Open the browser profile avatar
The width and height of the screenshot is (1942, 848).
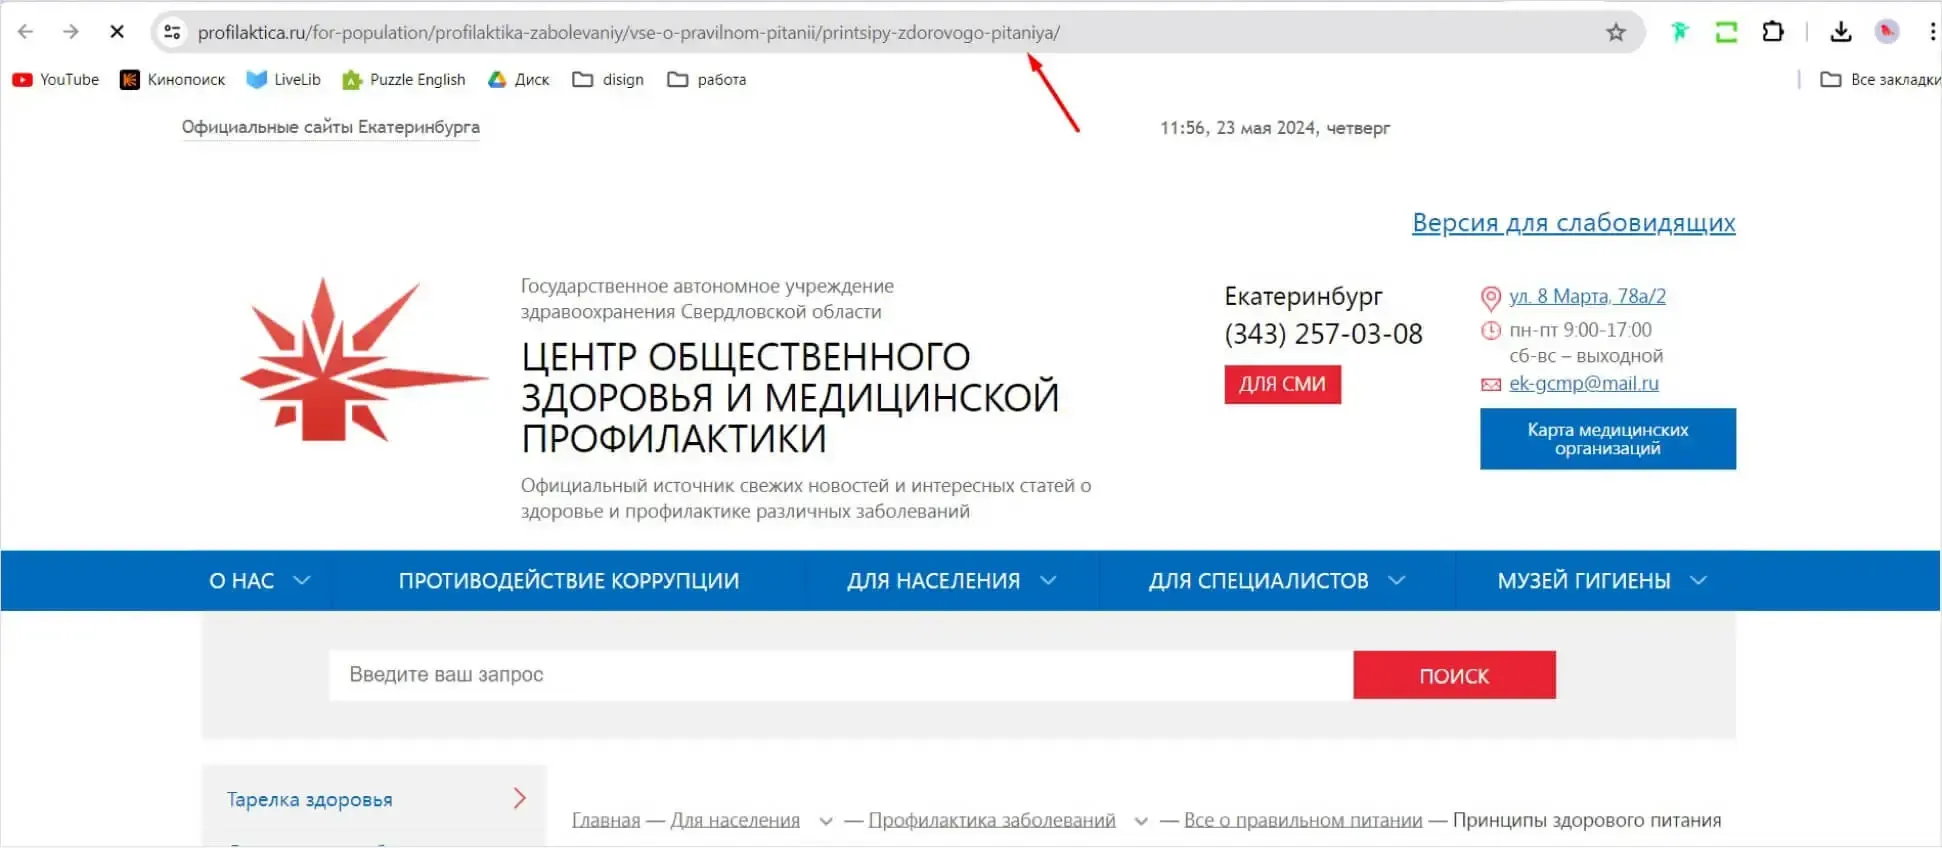point(1887,32)
